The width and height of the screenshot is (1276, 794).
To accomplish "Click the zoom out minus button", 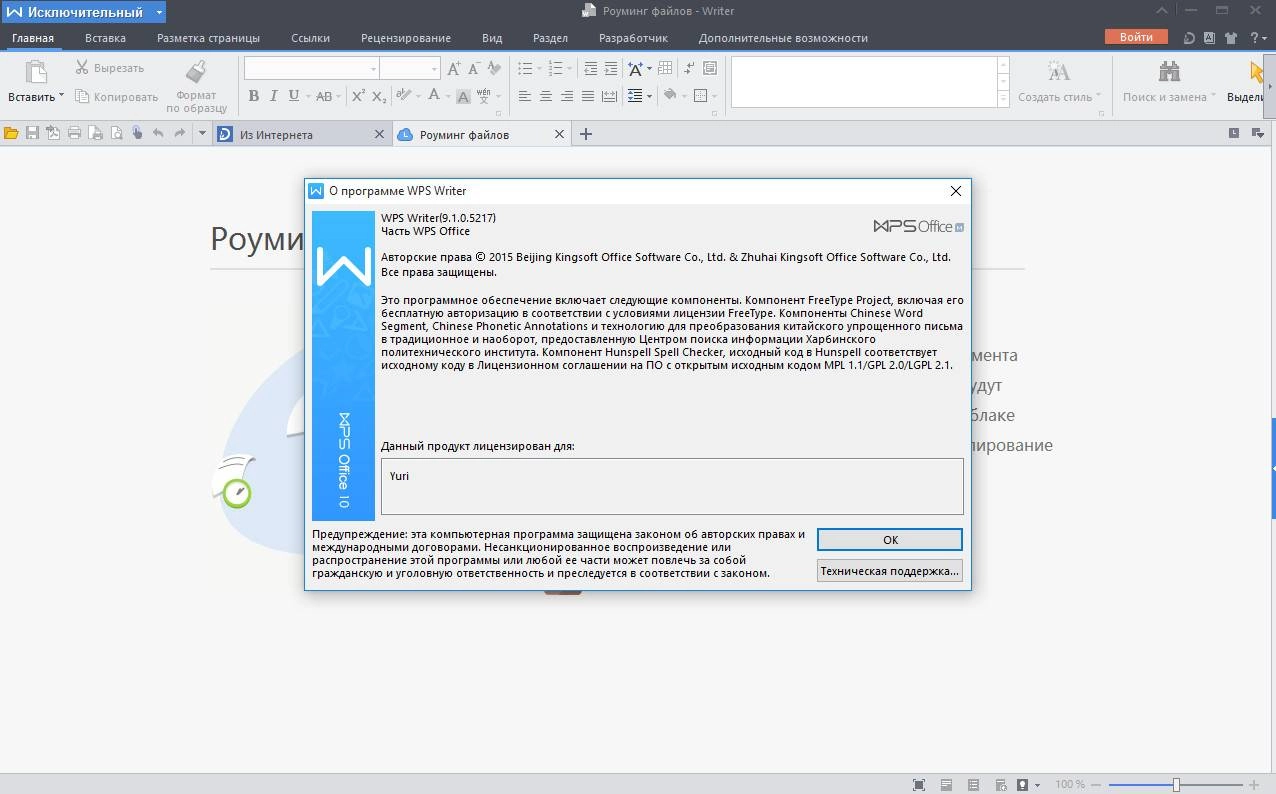I will [x=1097, y=785].
